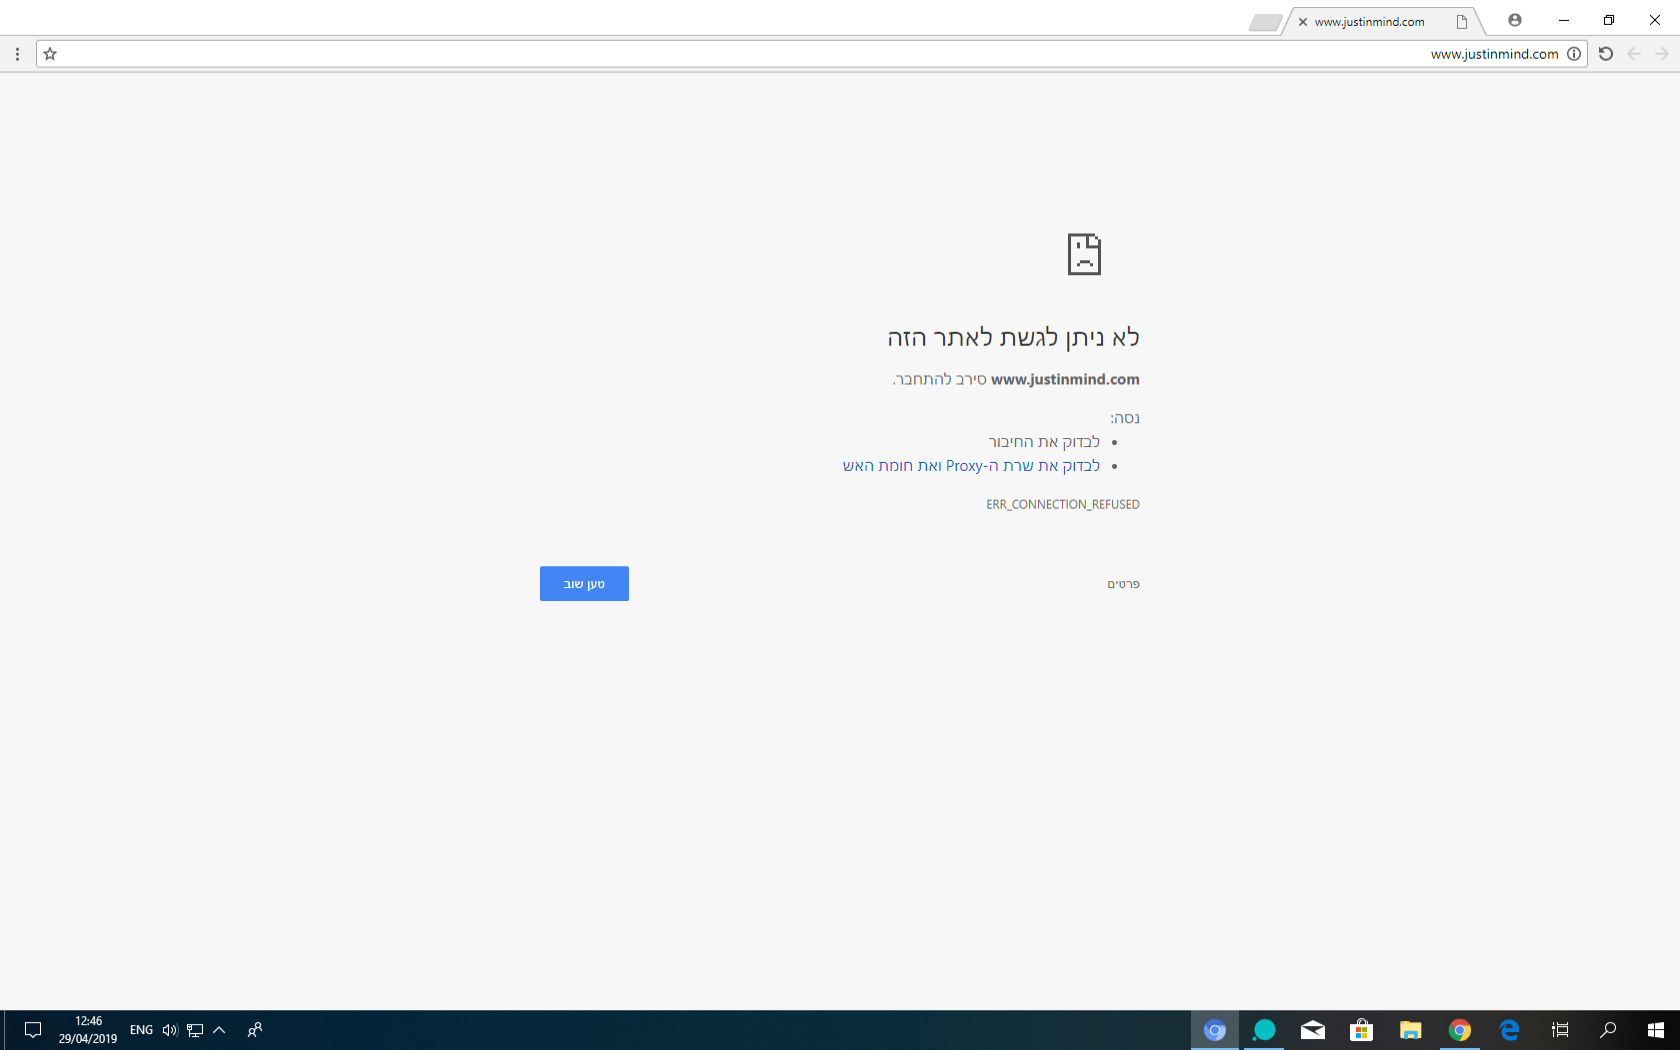
Task: Expand hidden system tray icons chevron
Action: 219,1030
